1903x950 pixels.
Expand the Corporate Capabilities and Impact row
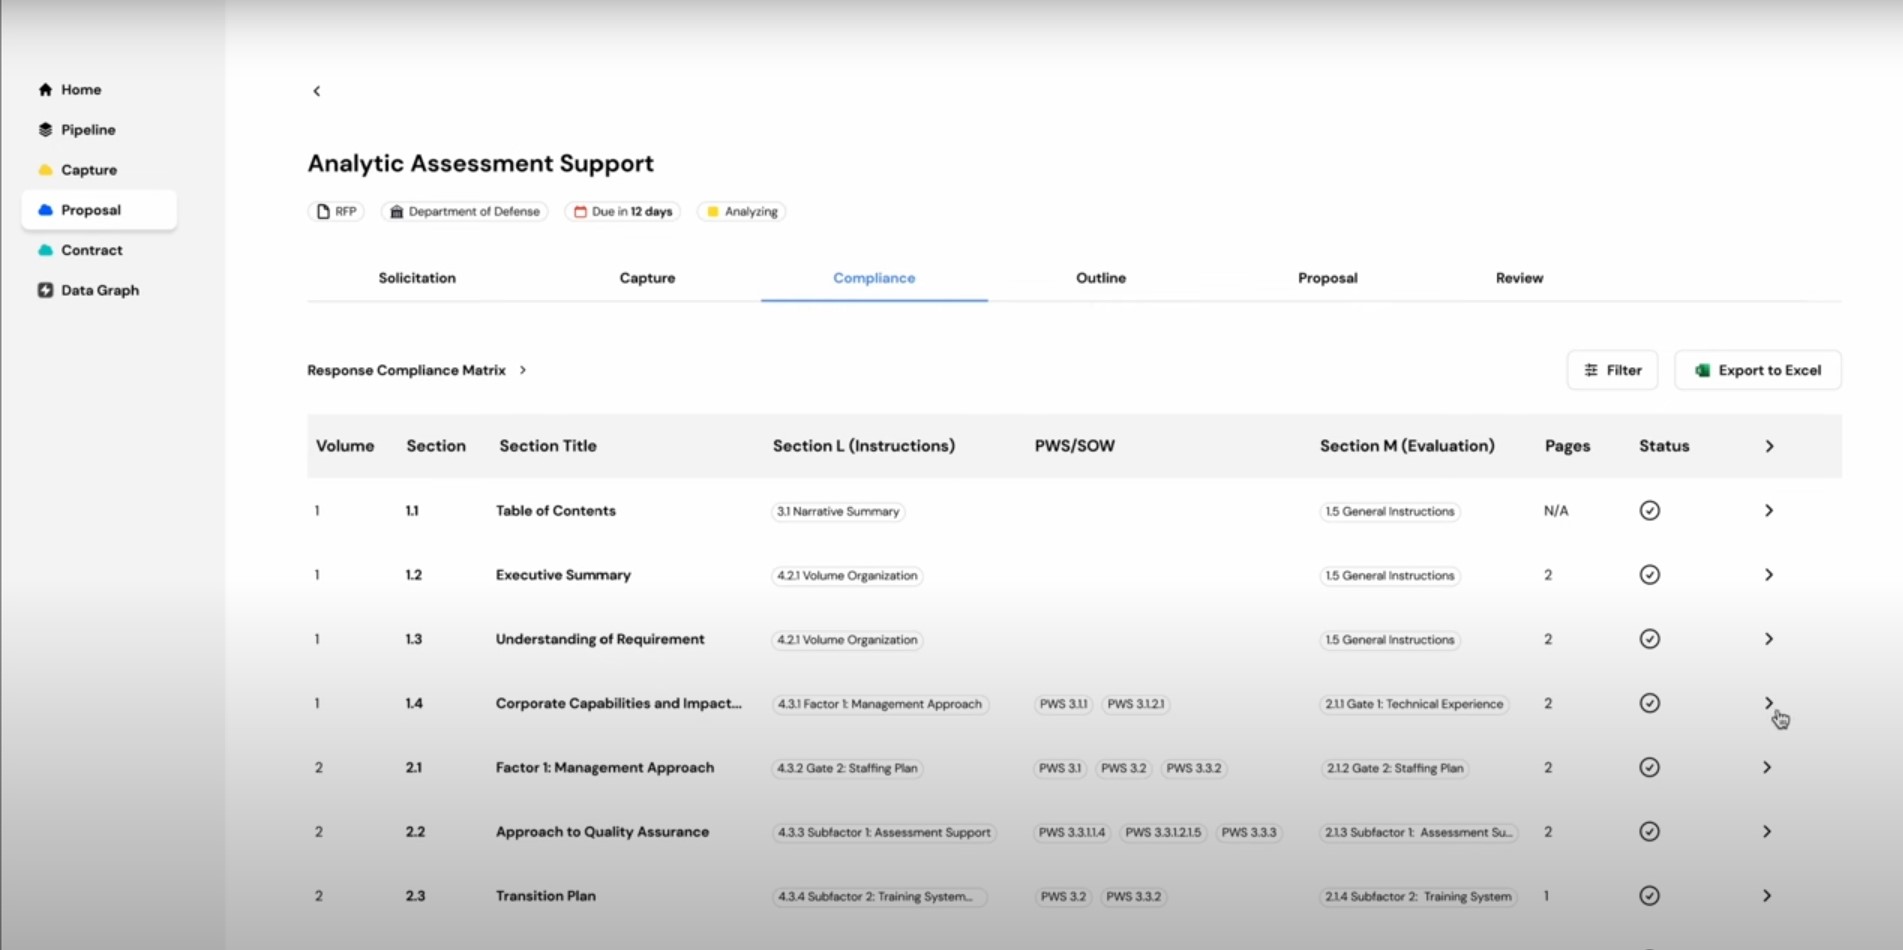pyautogui.click(x=1769, y=703)
